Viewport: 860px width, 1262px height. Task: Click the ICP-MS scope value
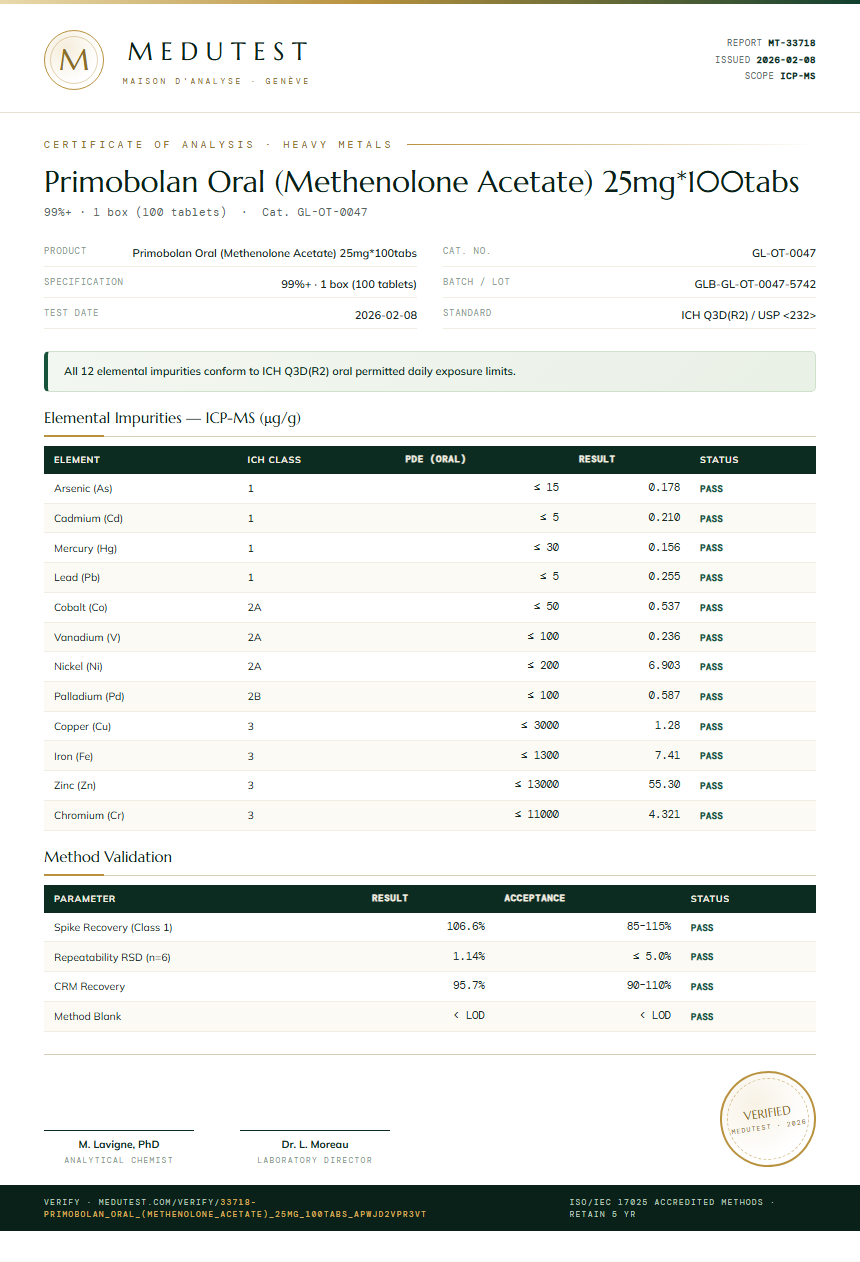(x=798, y=76)
